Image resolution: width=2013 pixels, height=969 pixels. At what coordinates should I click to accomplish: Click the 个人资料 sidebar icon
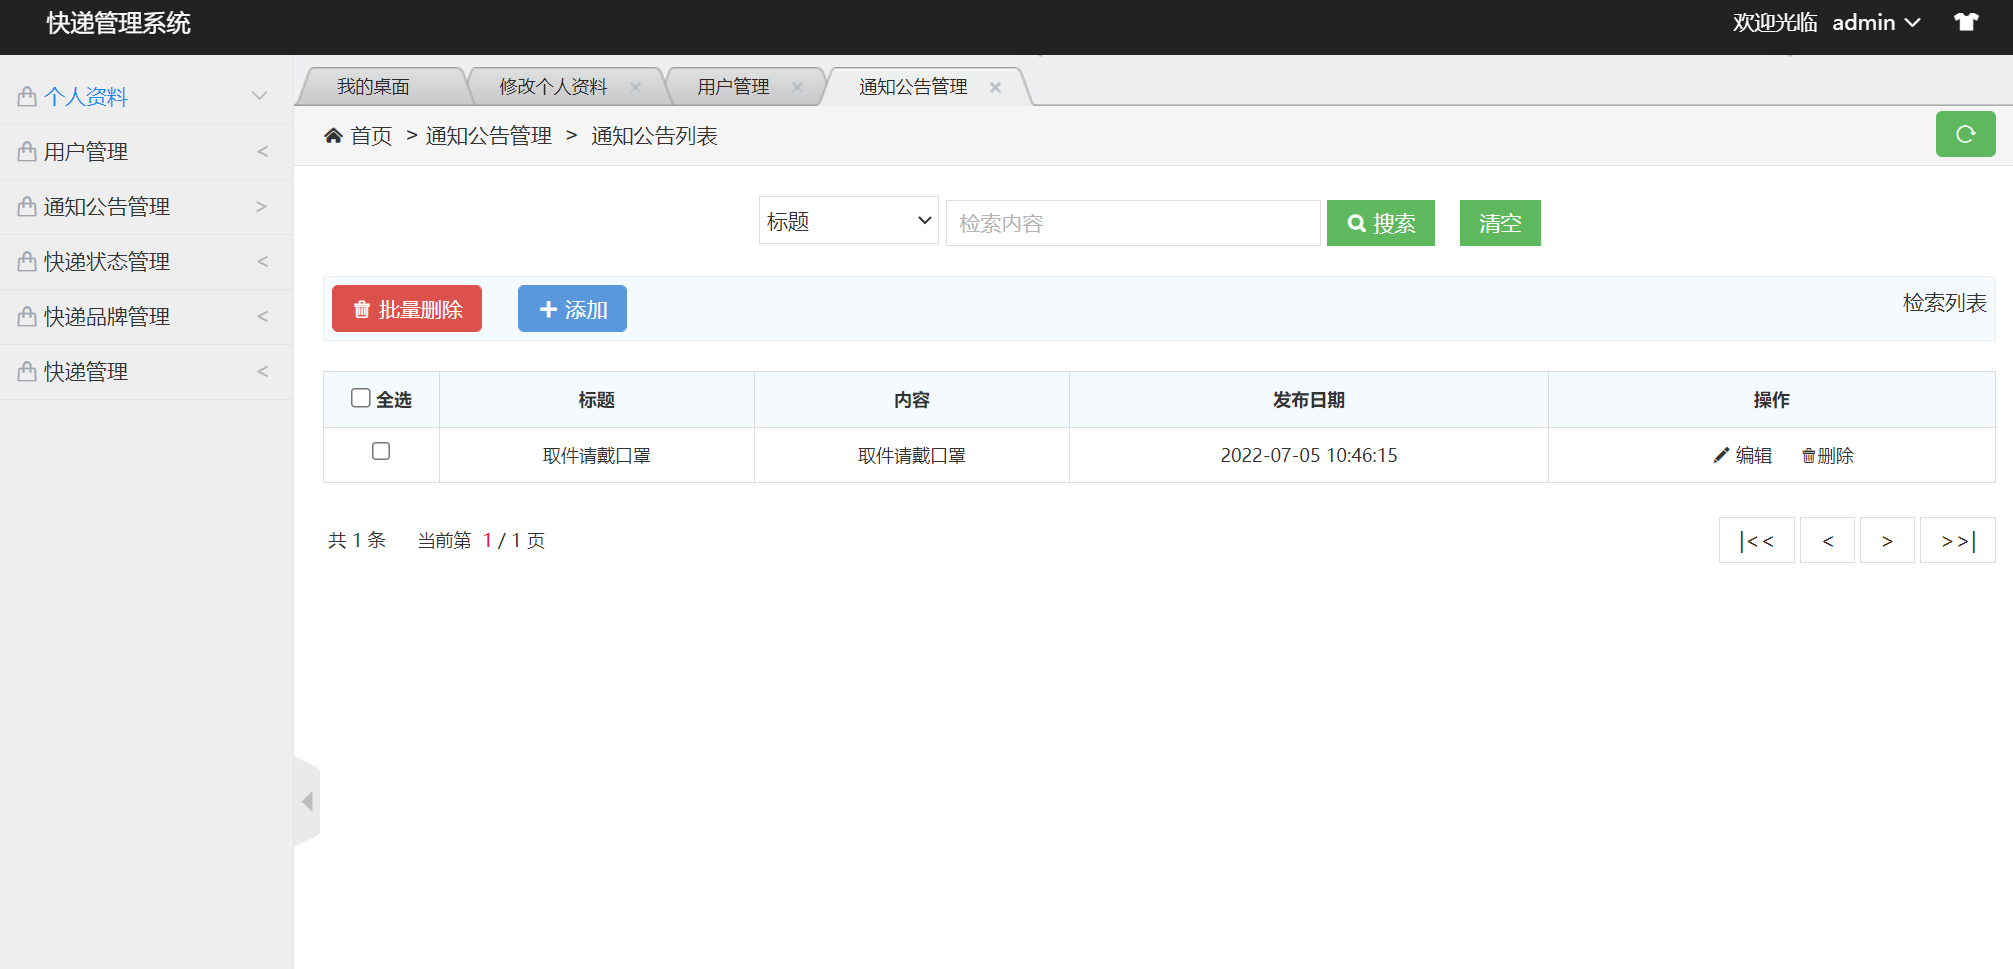25,95
